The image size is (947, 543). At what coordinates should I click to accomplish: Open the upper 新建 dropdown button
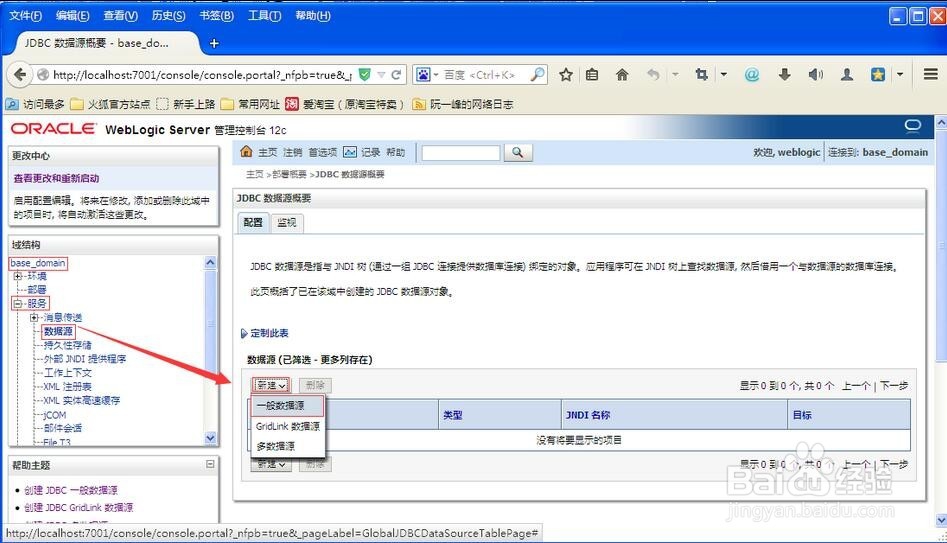271,385
